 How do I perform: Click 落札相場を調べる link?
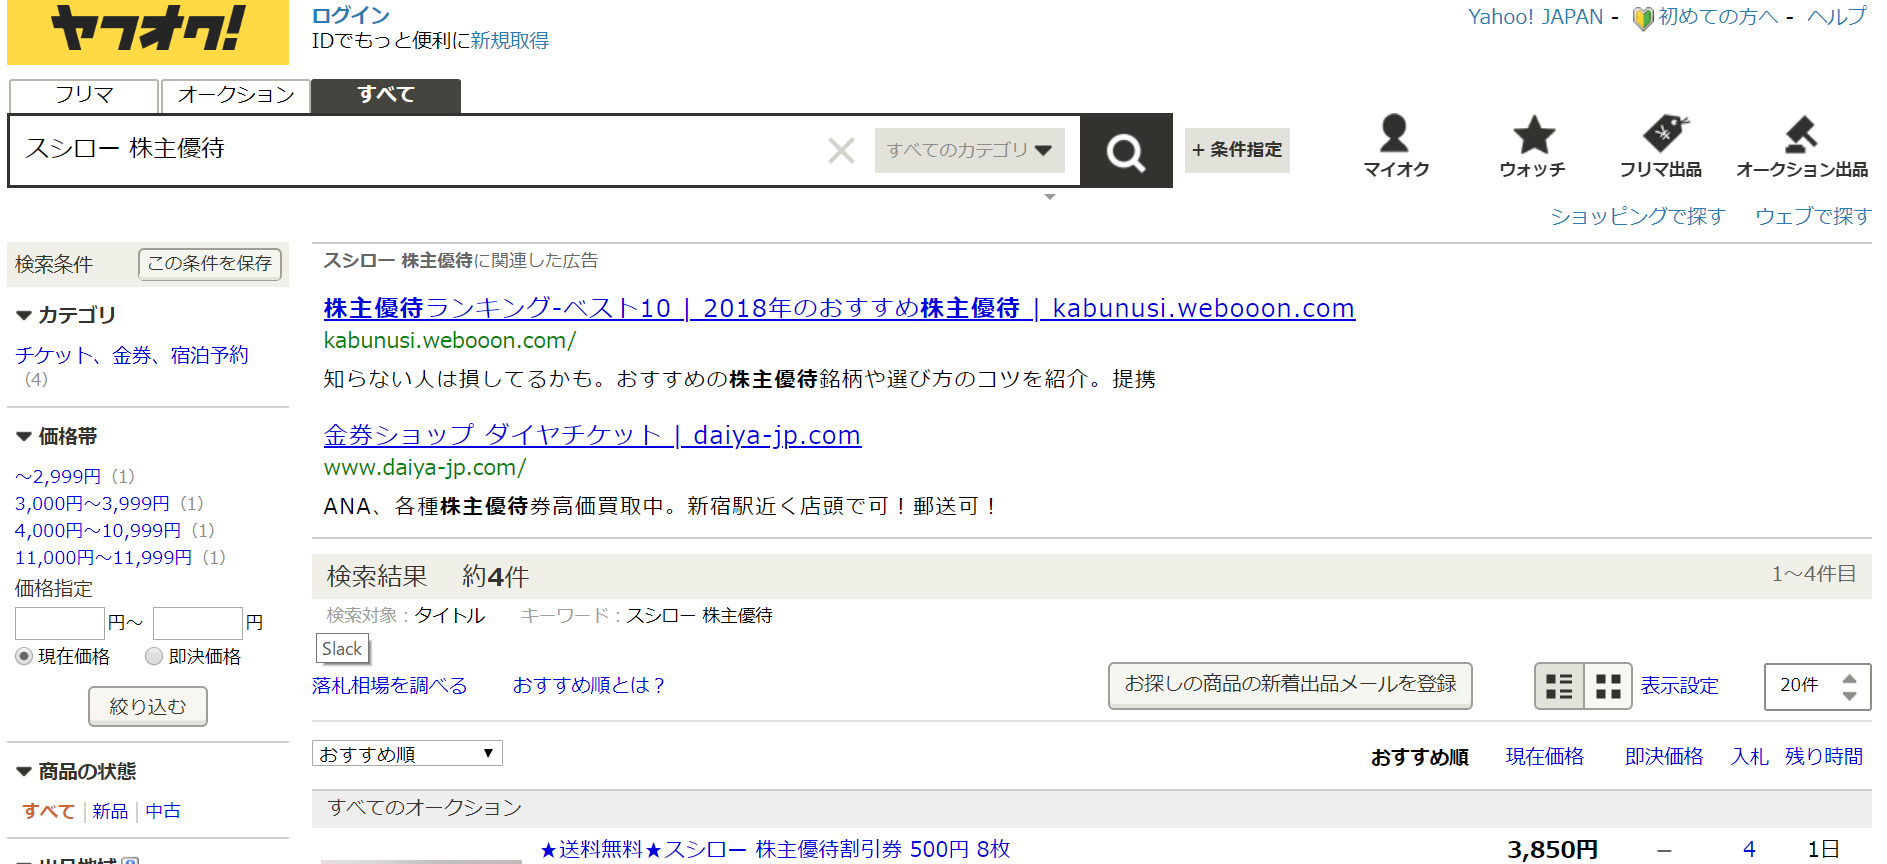(389, 686)
